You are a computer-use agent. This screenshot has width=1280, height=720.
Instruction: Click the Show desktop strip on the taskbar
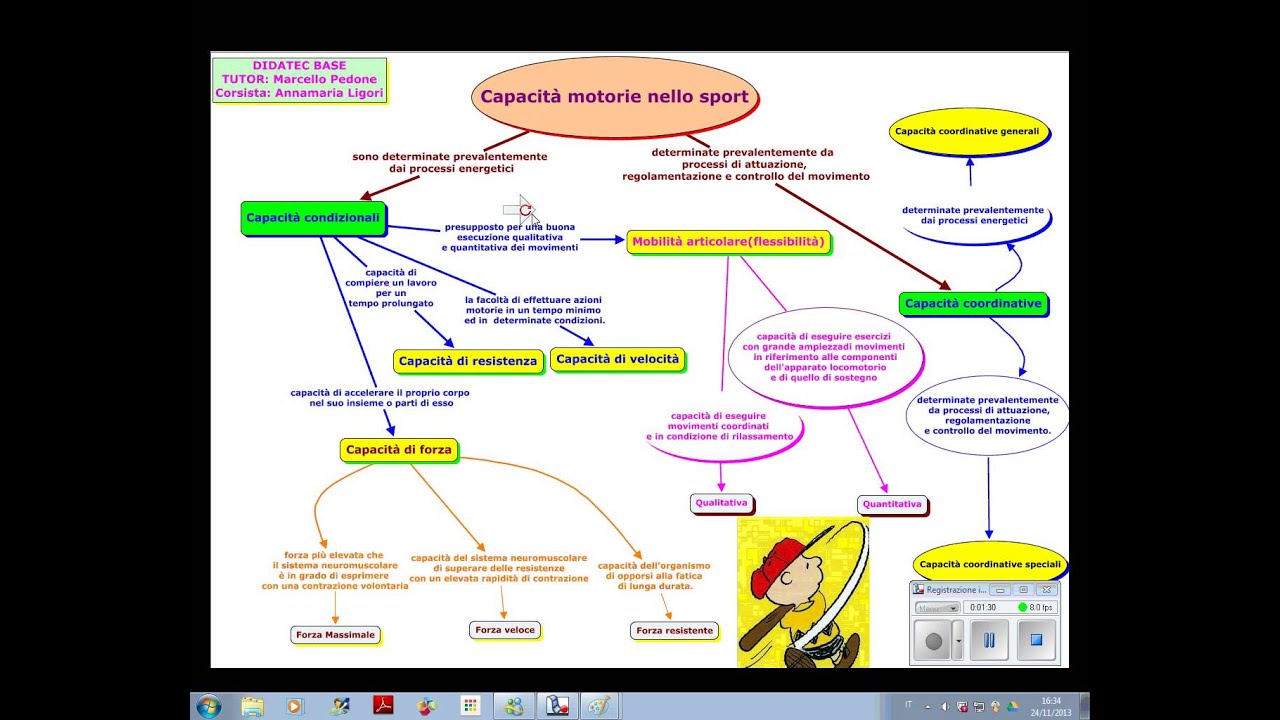(1084, 706)
